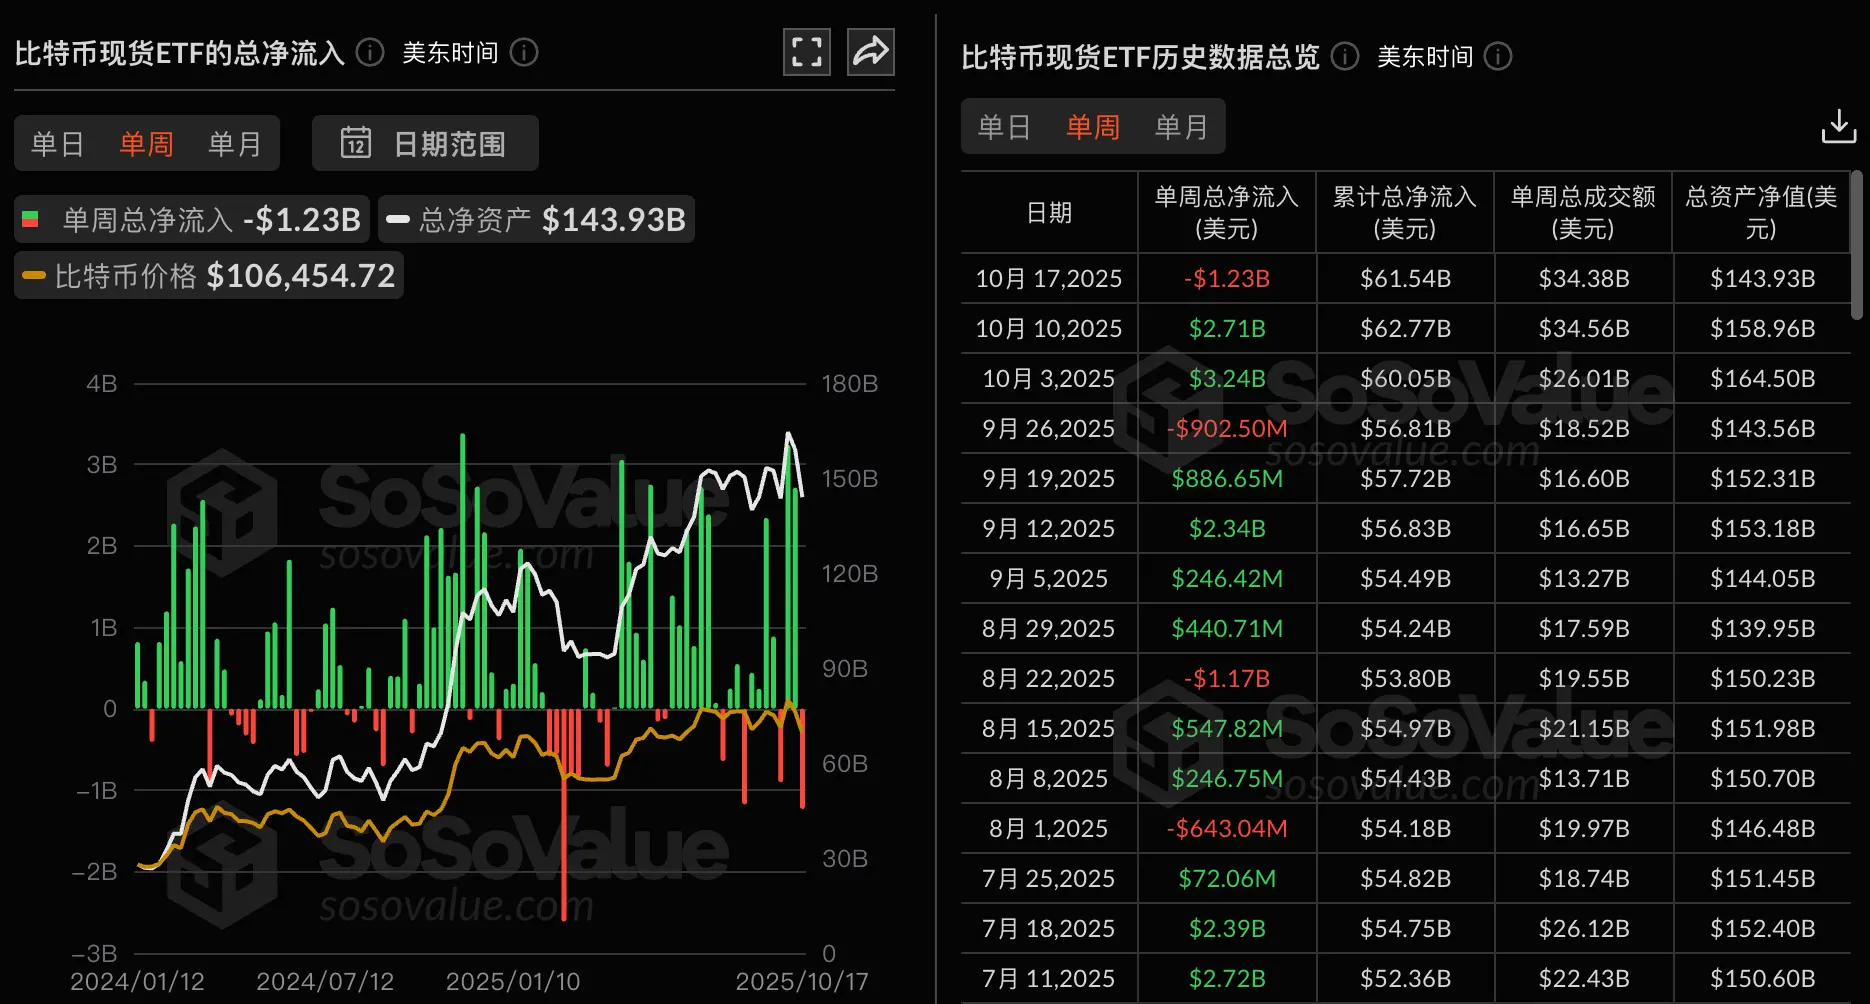1870x1004 pixels.
Task: Expand the net inflow chart to fullscreen
Action: pos(806,51)
